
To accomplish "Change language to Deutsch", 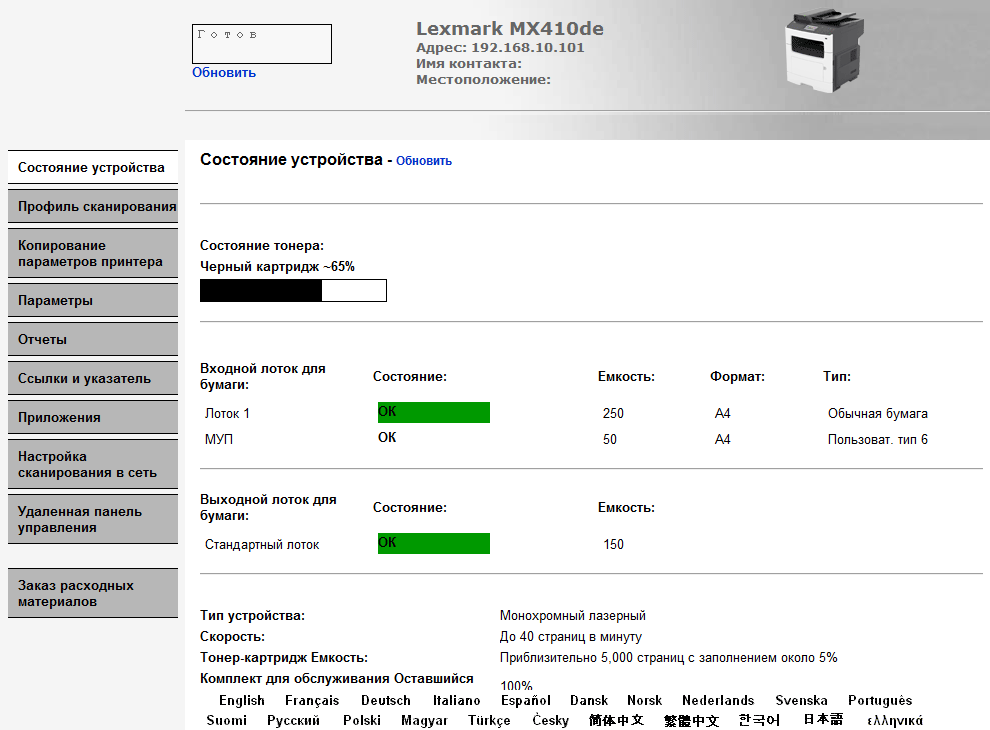I will (385, 700).
